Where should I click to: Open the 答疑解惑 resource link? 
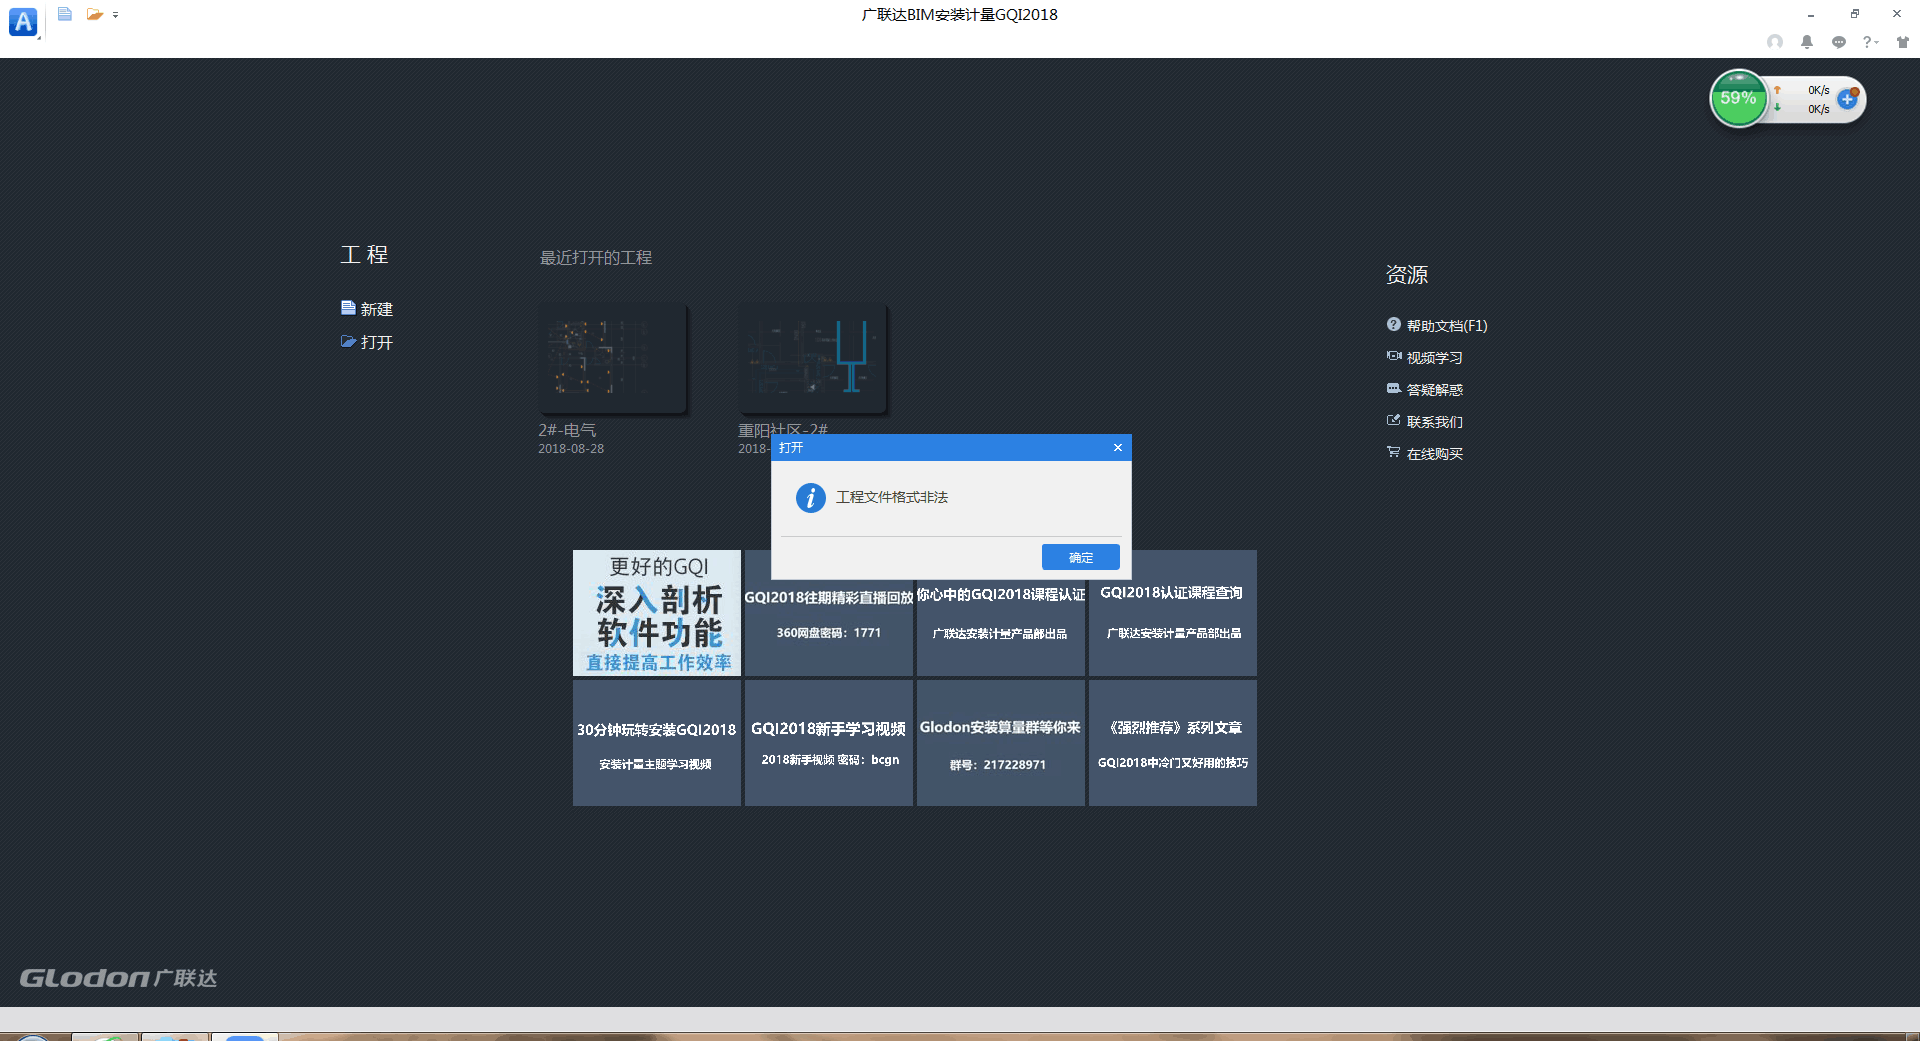tap(1425, 389)
